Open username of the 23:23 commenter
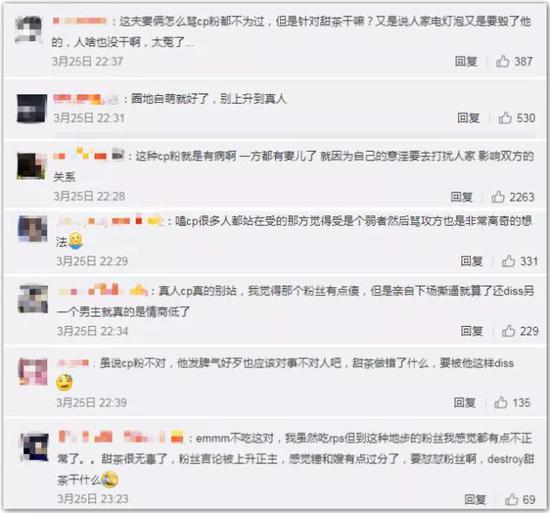 [x=121, y=437]
